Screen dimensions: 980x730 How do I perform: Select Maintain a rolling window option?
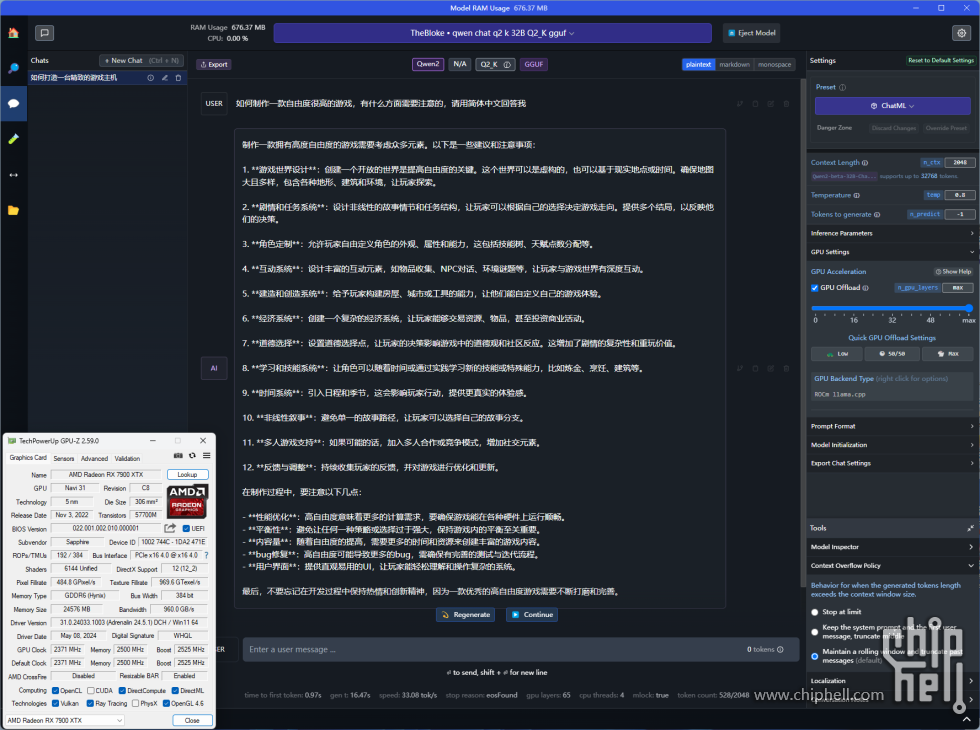point(814,656)
